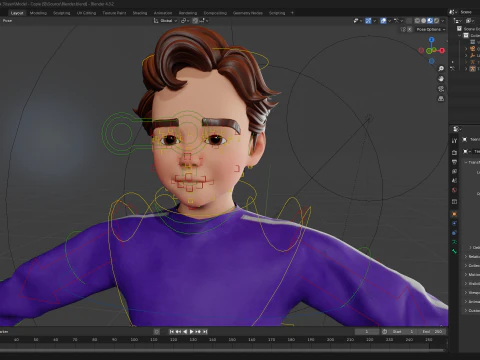This screenshot has width=480, height=360.
Task: Open the Output properties tab
Action: coord(454,162)
